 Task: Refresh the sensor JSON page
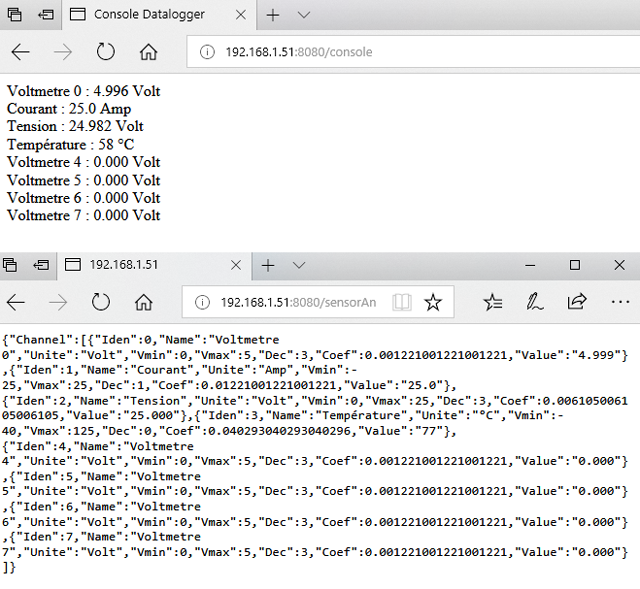pyautogui.click(x=100, y=302)
